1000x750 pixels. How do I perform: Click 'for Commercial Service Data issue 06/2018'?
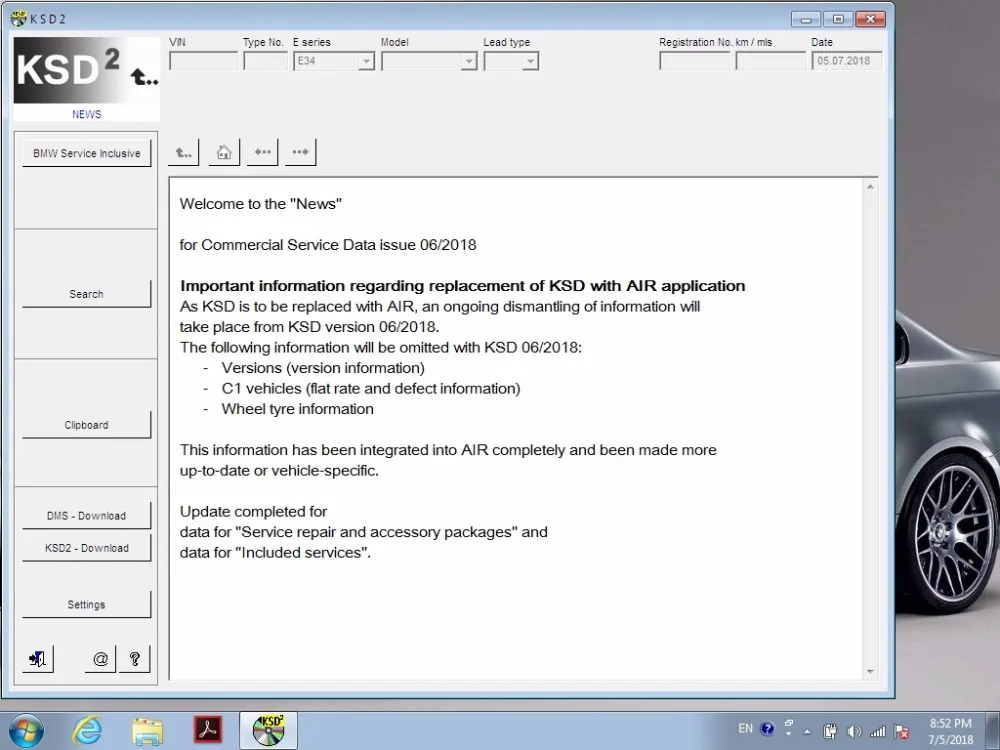point(328,245)
